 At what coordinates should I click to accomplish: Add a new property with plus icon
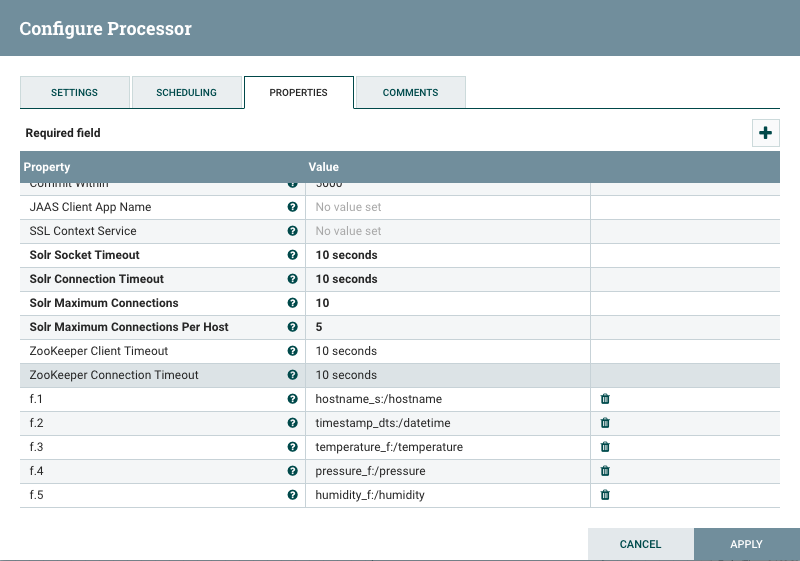click(765, 133)
